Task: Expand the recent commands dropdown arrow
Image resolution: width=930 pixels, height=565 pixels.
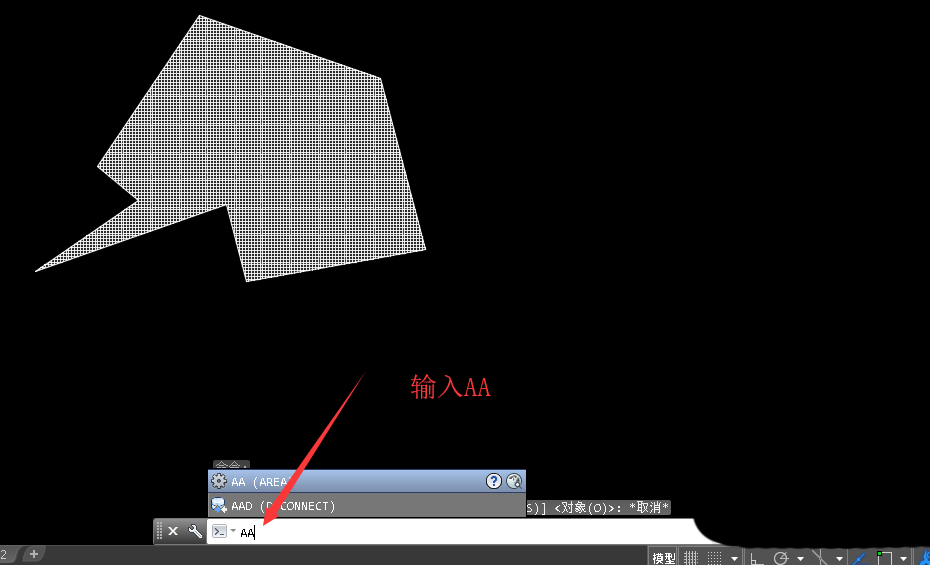Action: point(233,531)
